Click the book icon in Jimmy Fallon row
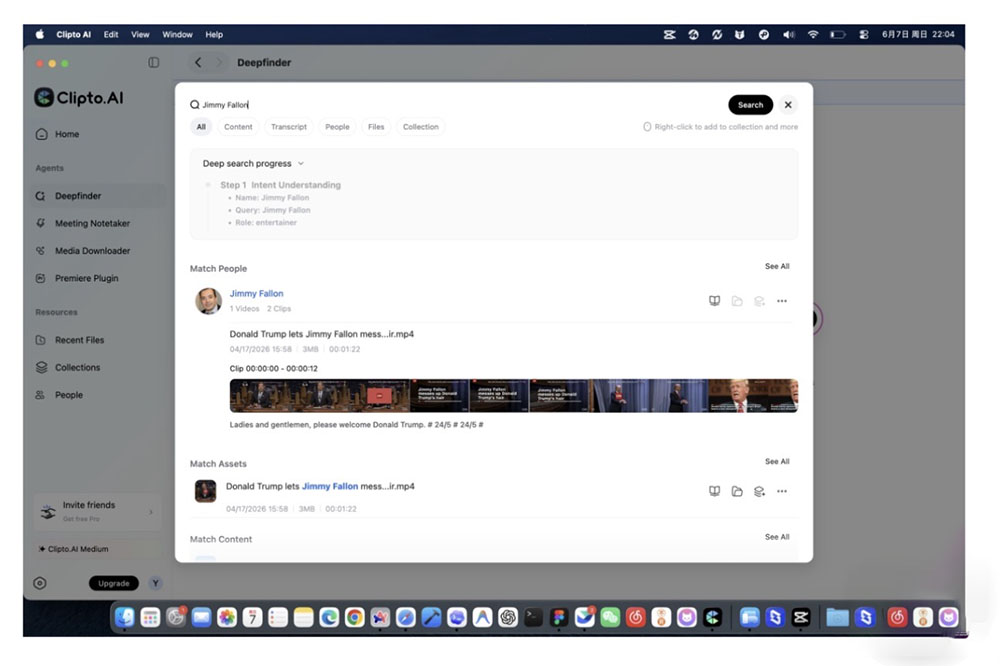Viewport: 1000px width, 666px height. pyautogui.click(x=714, y=301)
